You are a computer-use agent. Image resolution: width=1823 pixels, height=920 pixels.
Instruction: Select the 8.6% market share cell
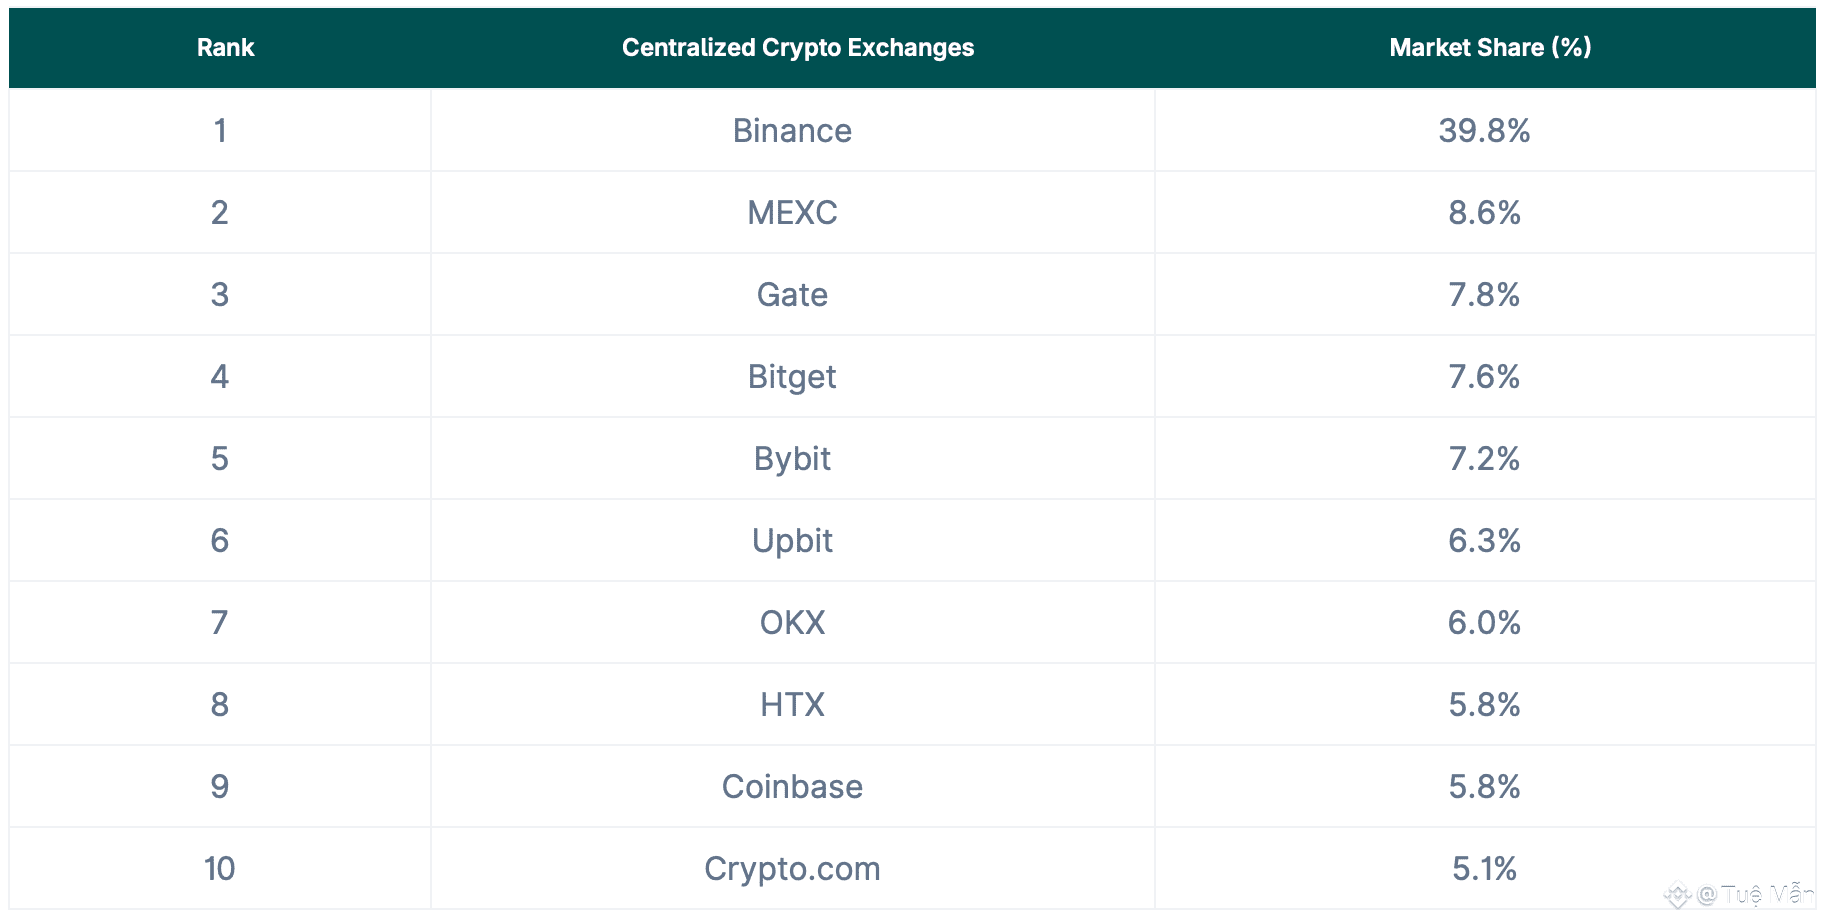[x=1484, y=213]
